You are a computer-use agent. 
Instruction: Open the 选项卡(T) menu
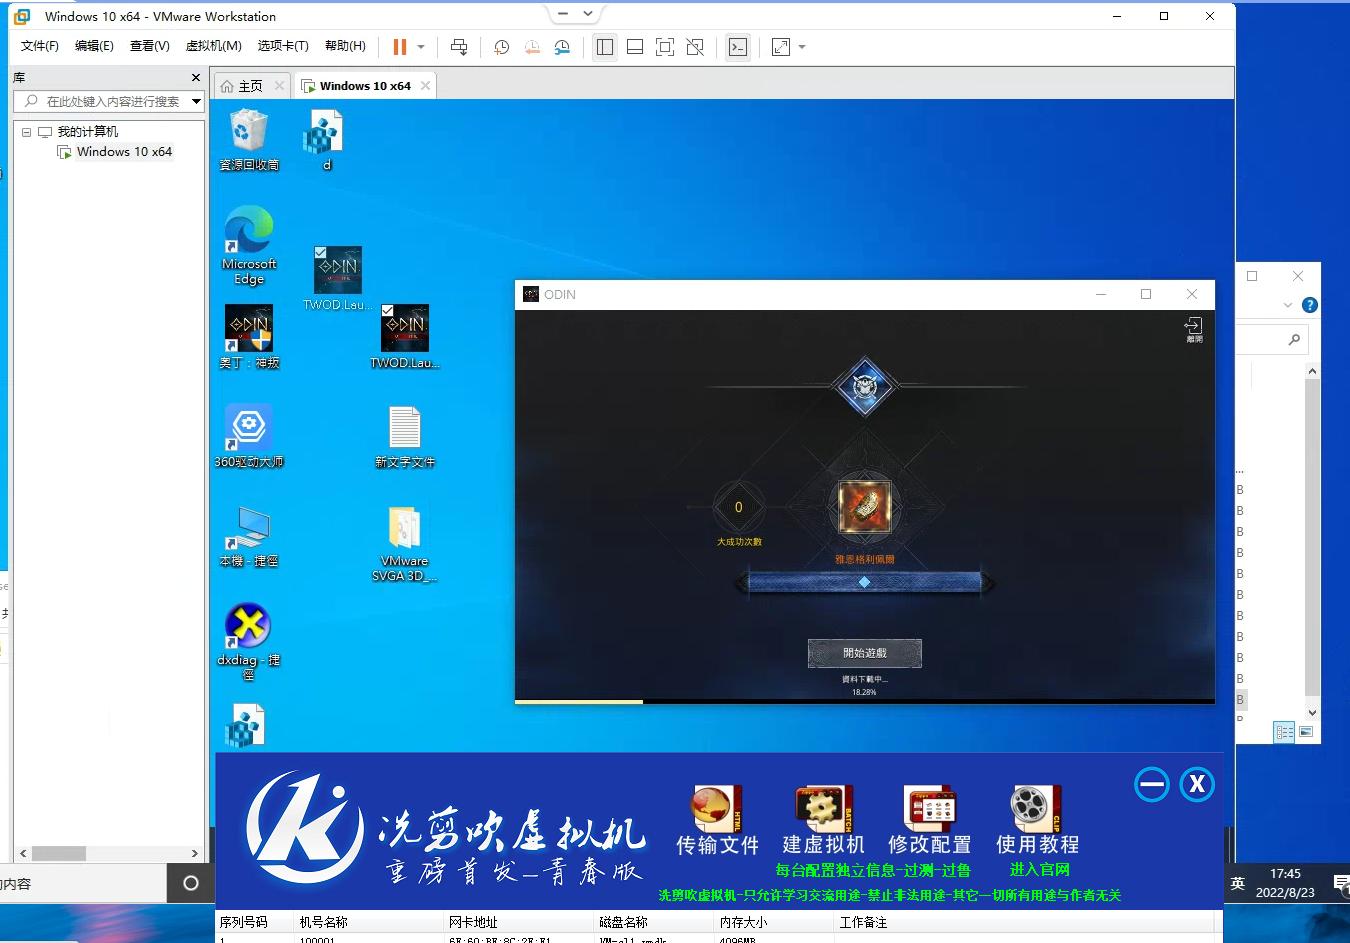[x=283, y=46]
